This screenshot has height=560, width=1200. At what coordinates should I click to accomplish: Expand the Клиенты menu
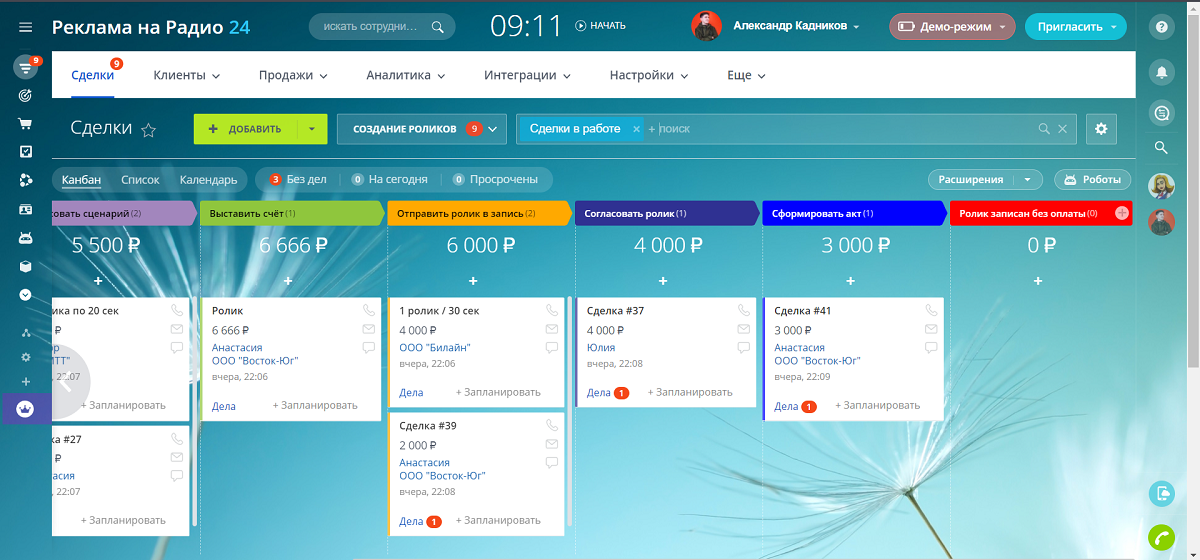click(186, 75)
